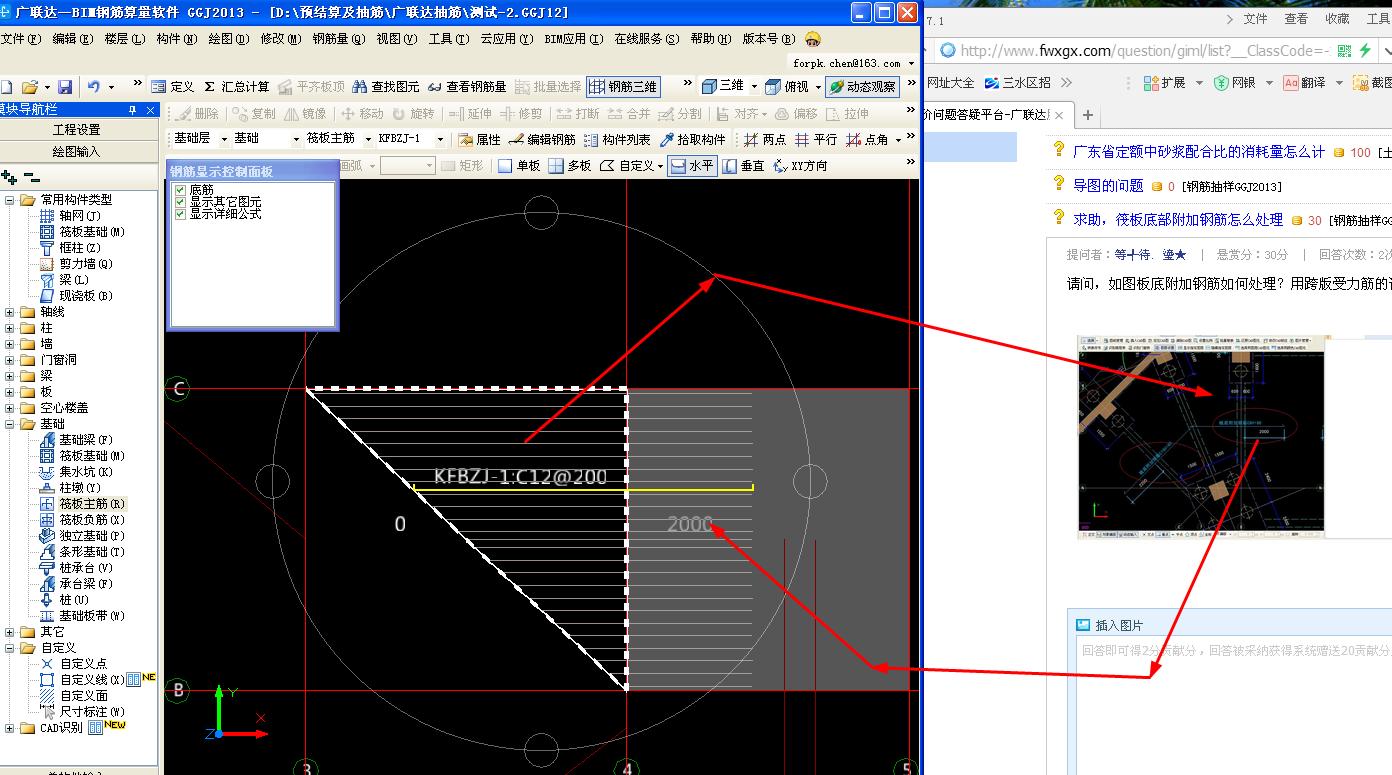Expand the 门窗洞 tree folder
The image size is (1392, 775).
point(11,360)
